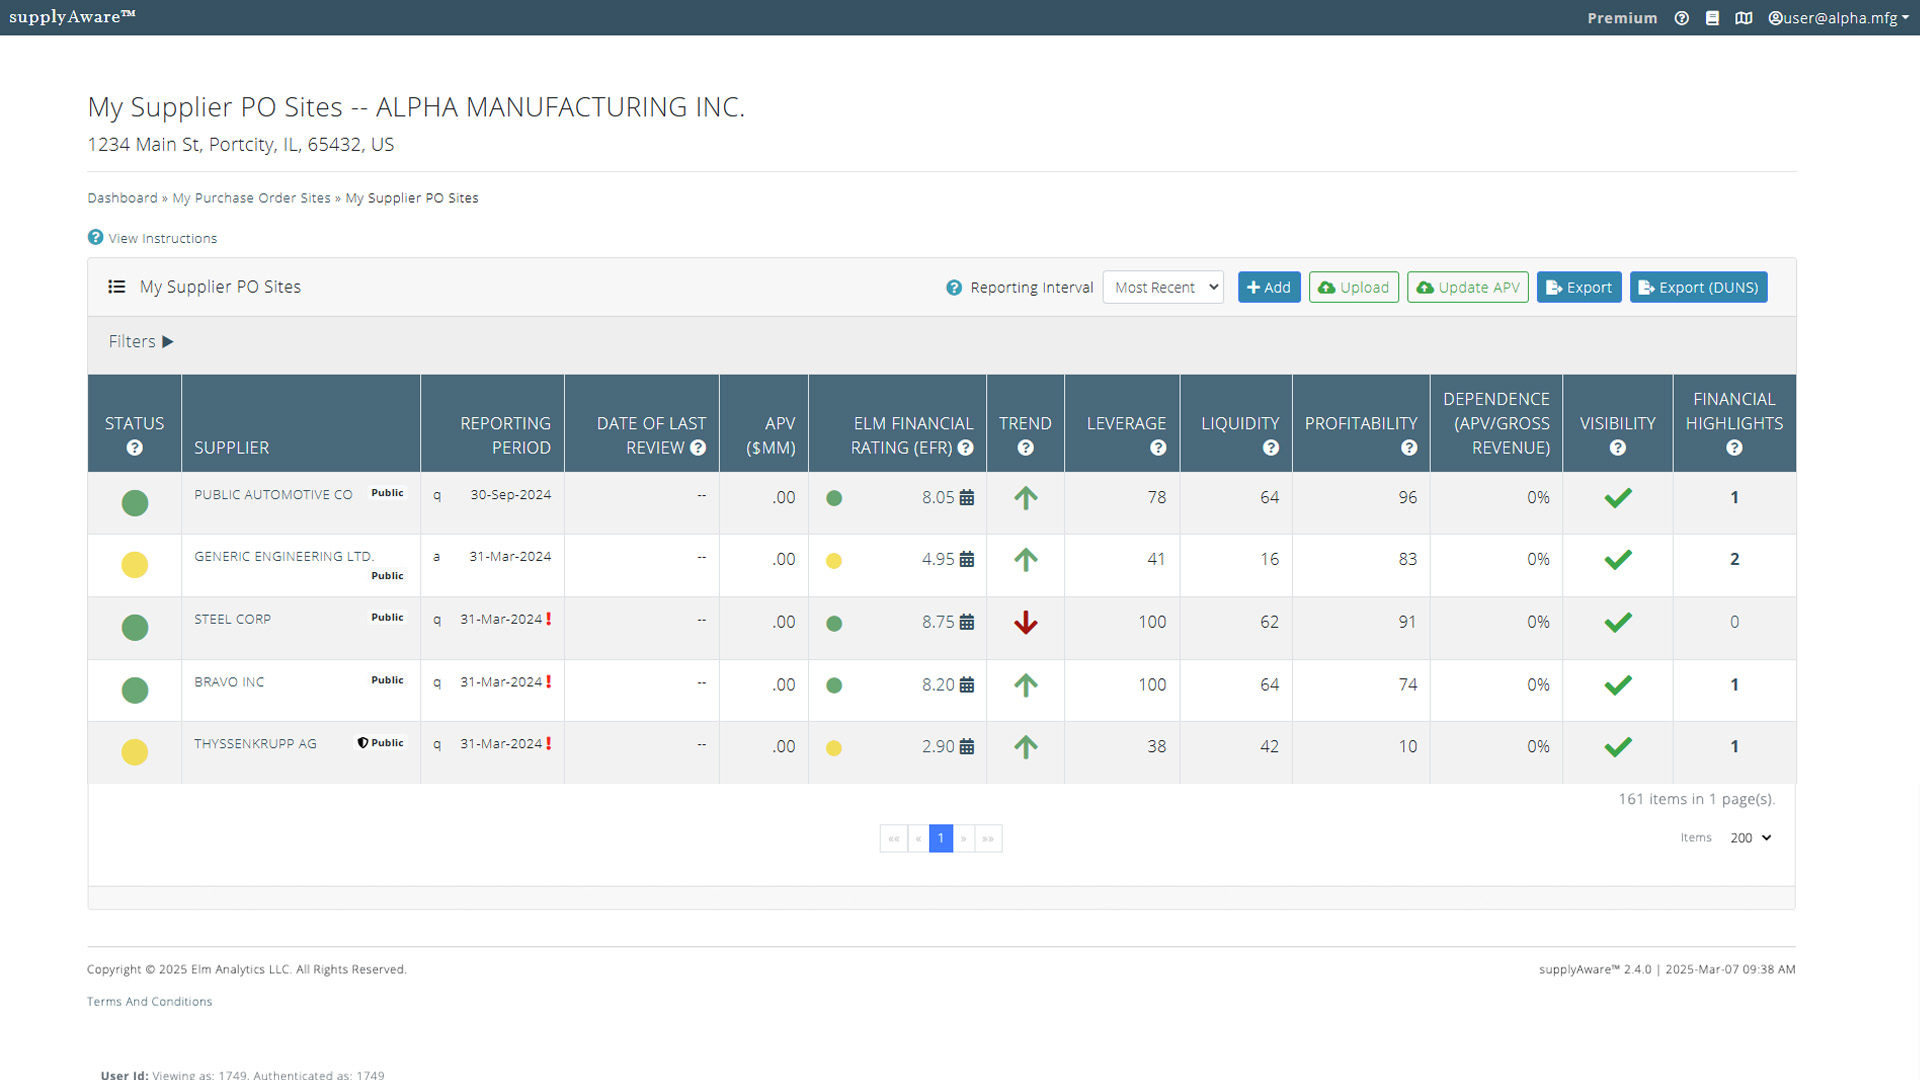Viewport: 1920px width, 1080px height.
Task: Change the Items per page dropdown from 200
Action: 1749,838
